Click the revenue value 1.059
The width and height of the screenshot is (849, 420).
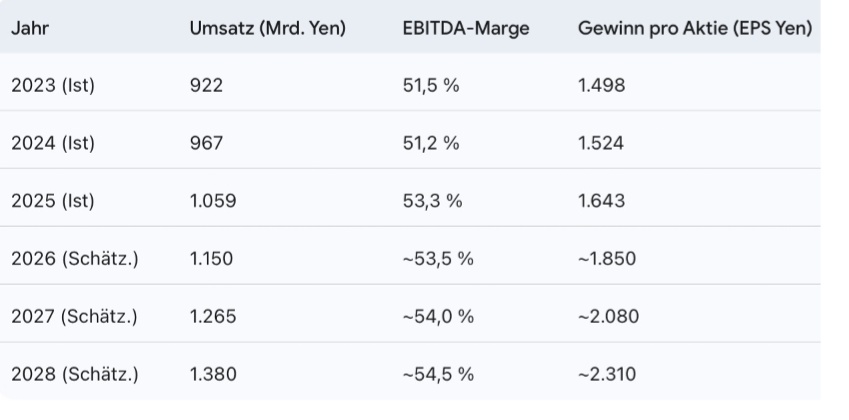coord(212,201)
